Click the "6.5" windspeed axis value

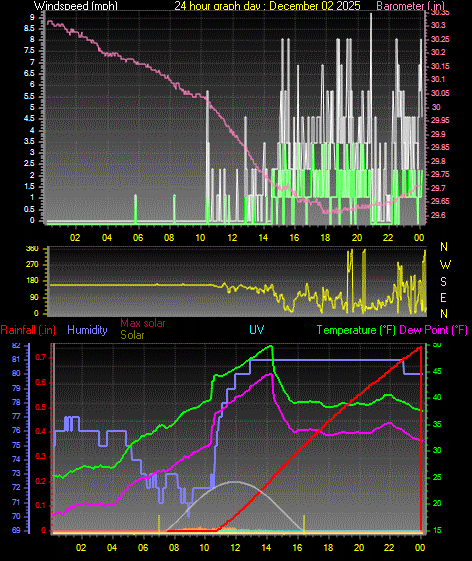click(29, 73)
